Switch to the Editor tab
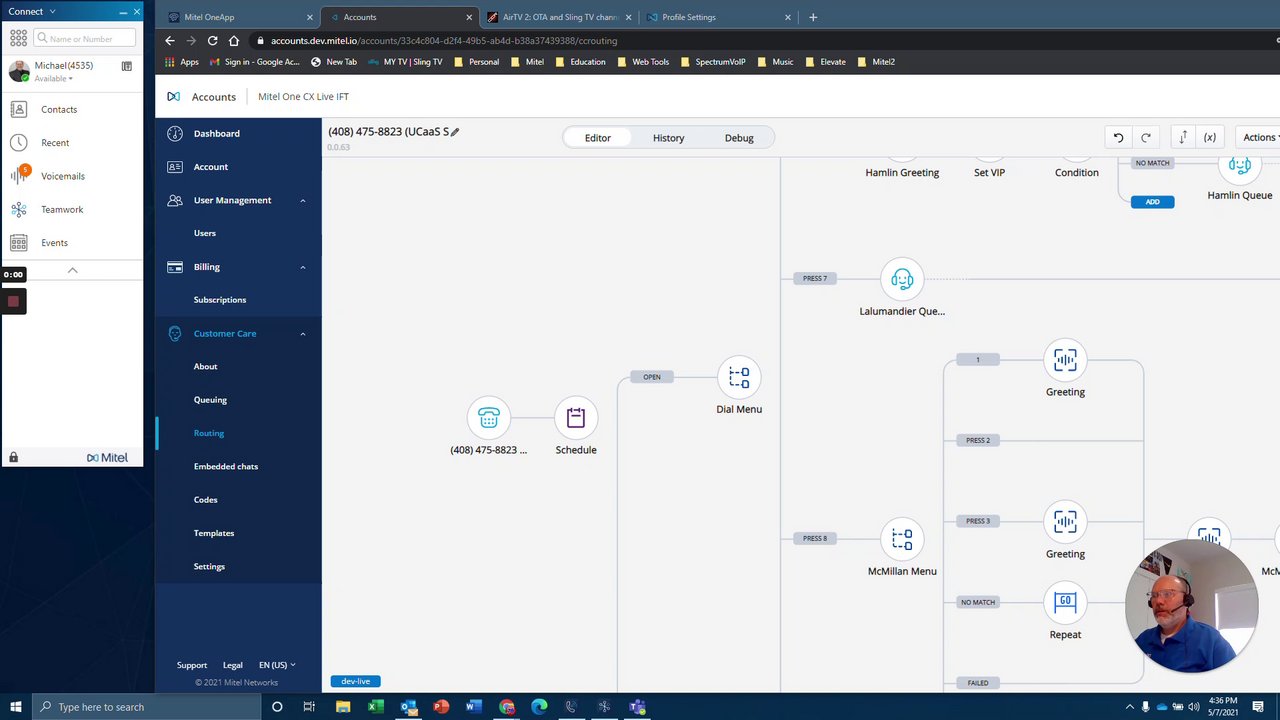The width and height of the screenshot is (1280, 720). point(597,138)
